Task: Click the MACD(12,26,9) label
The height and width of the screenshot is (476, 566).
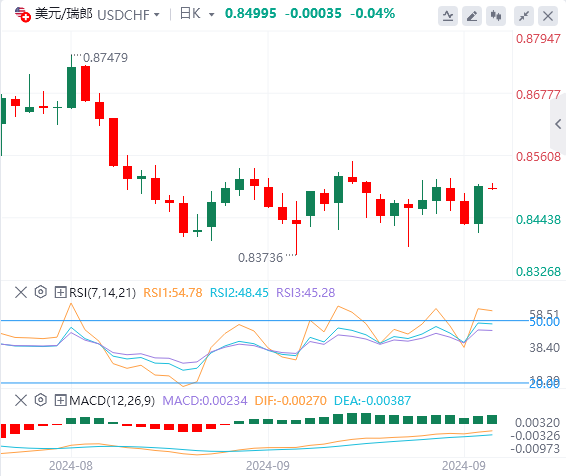Action: point(112,401)
